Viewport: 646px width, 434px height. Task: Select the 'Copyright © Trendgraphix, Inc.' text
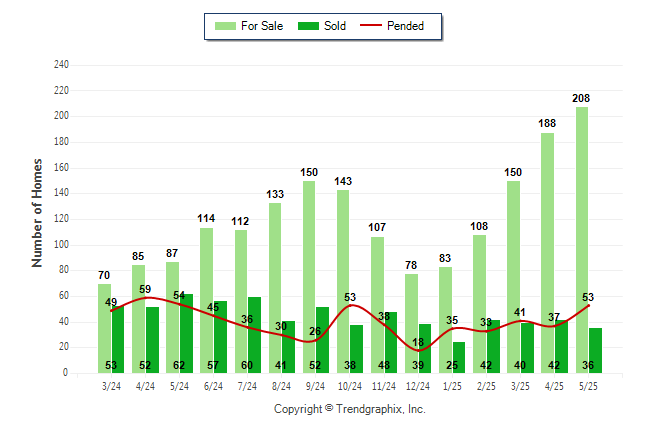(x=350, y=409)
